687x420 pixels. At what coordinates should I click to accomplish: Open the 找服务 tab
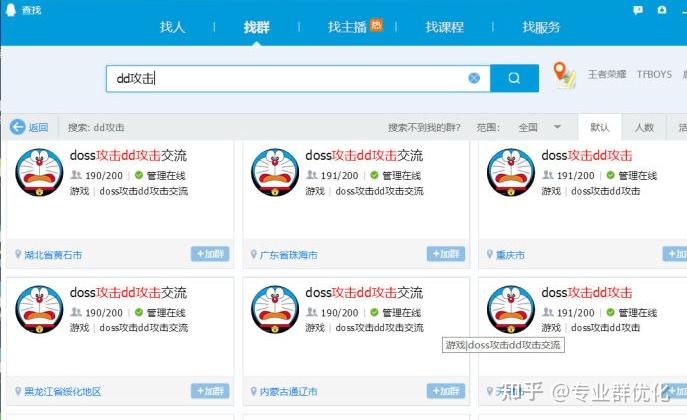pyautogui.click(x=541, y=27)
